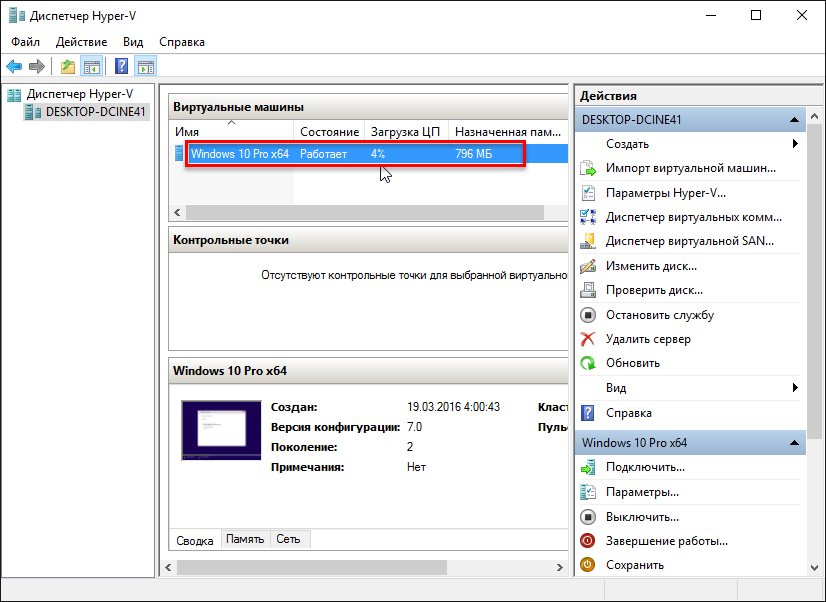The width and height of the screenshot is (826, 602).
Task: Click the red X Удалить сервер icon
Action: [588, 339]
